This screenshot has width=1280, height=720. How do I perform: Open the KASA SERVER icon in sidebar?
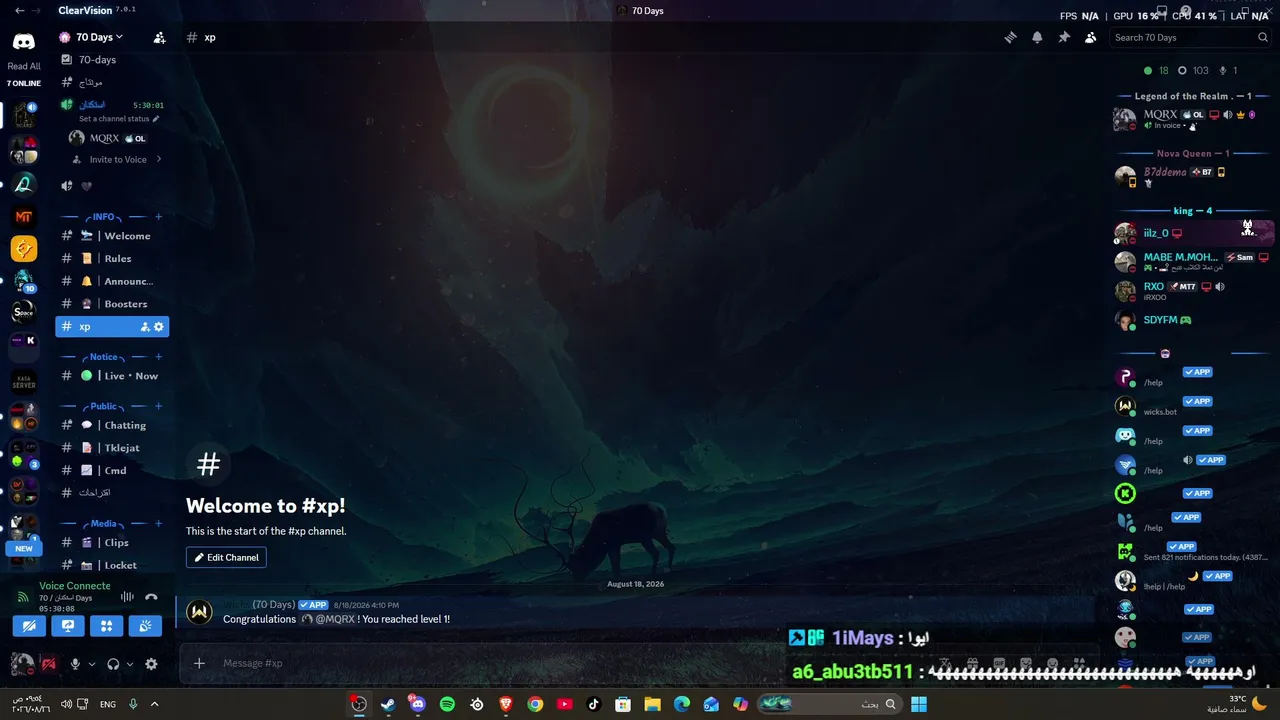point(24,381)
